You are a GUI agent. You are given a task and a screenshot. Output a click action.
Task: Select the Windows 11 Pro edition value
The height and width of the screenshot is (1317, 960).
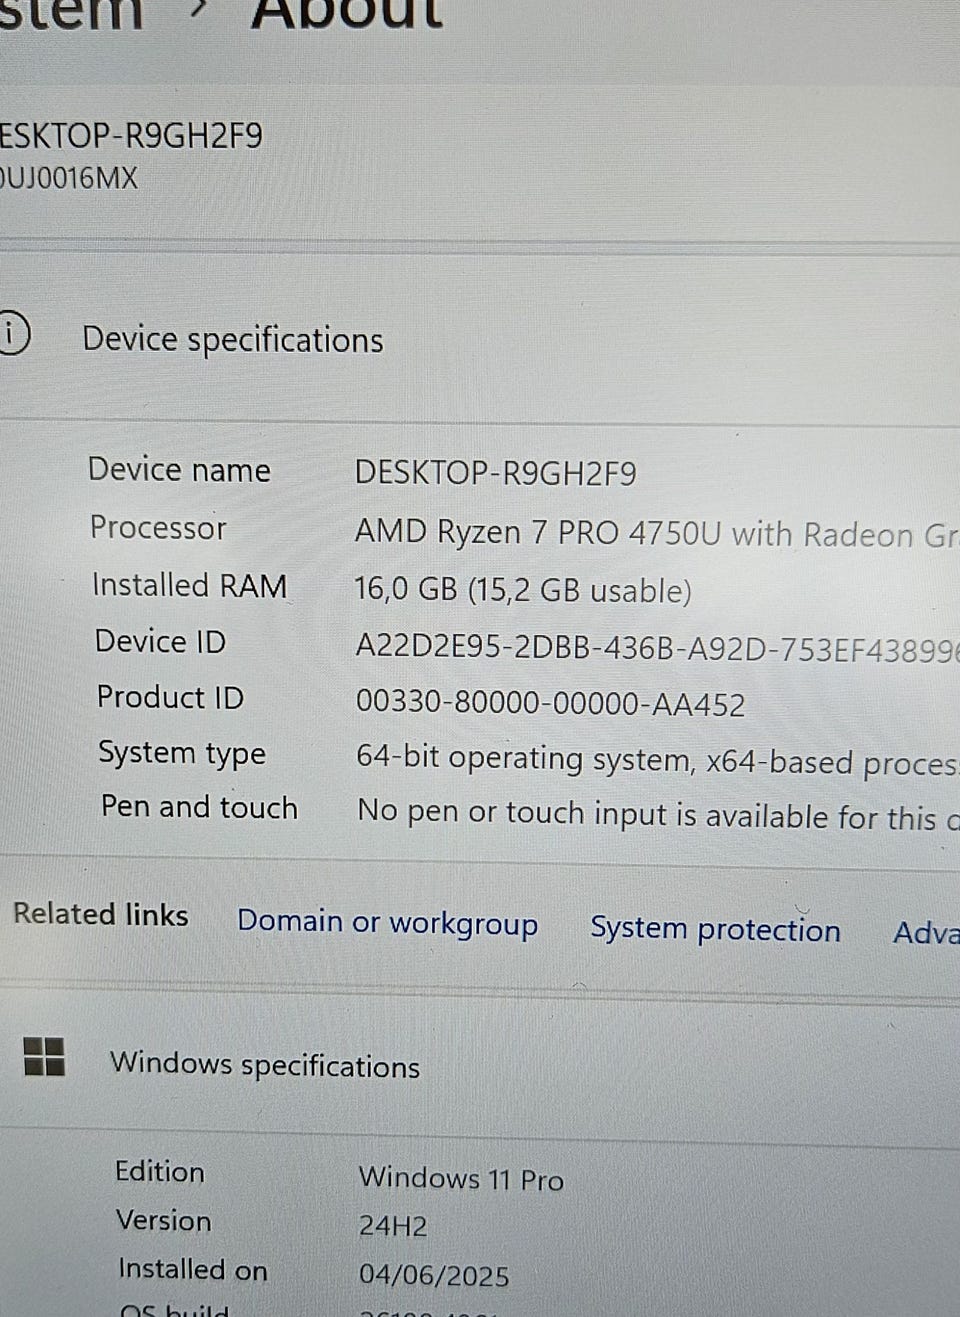click(461, 1178)
